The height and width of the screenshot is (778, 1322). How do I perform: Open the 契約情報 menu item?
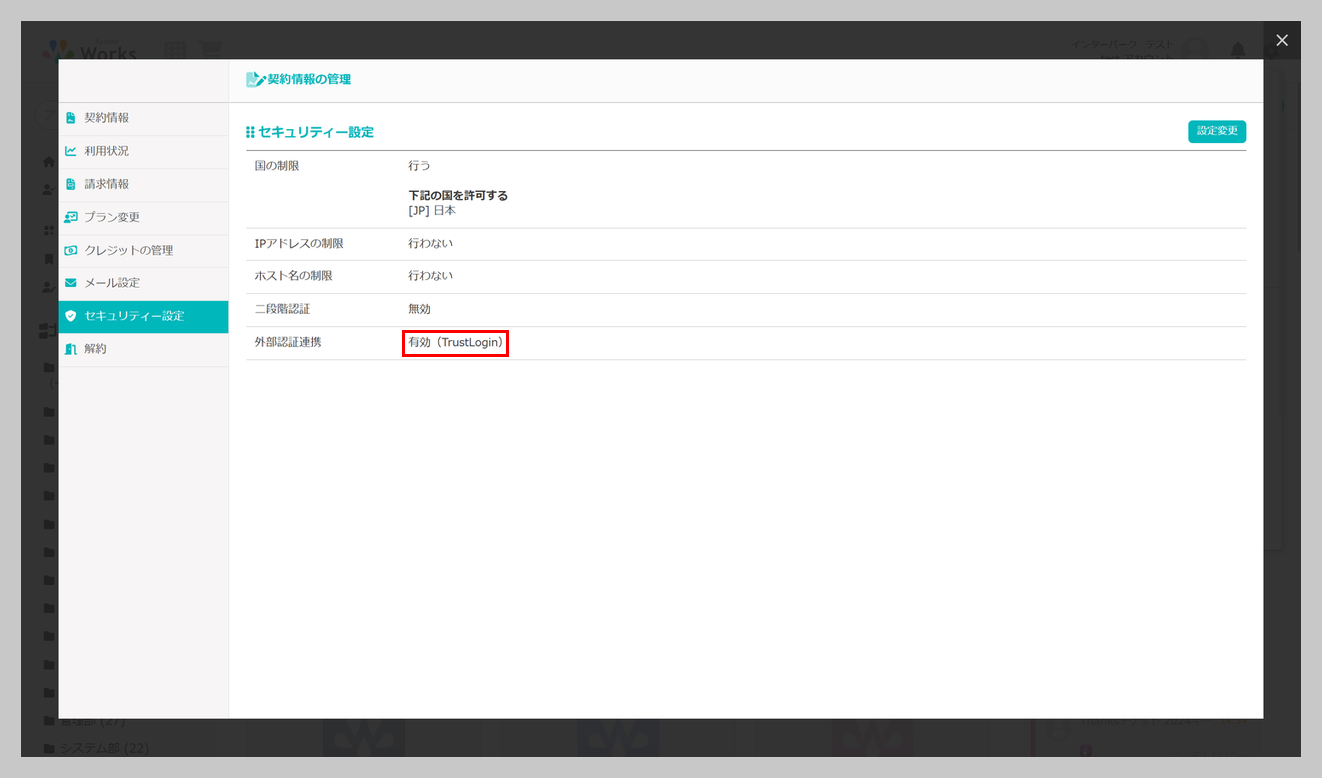click(143, 118)
